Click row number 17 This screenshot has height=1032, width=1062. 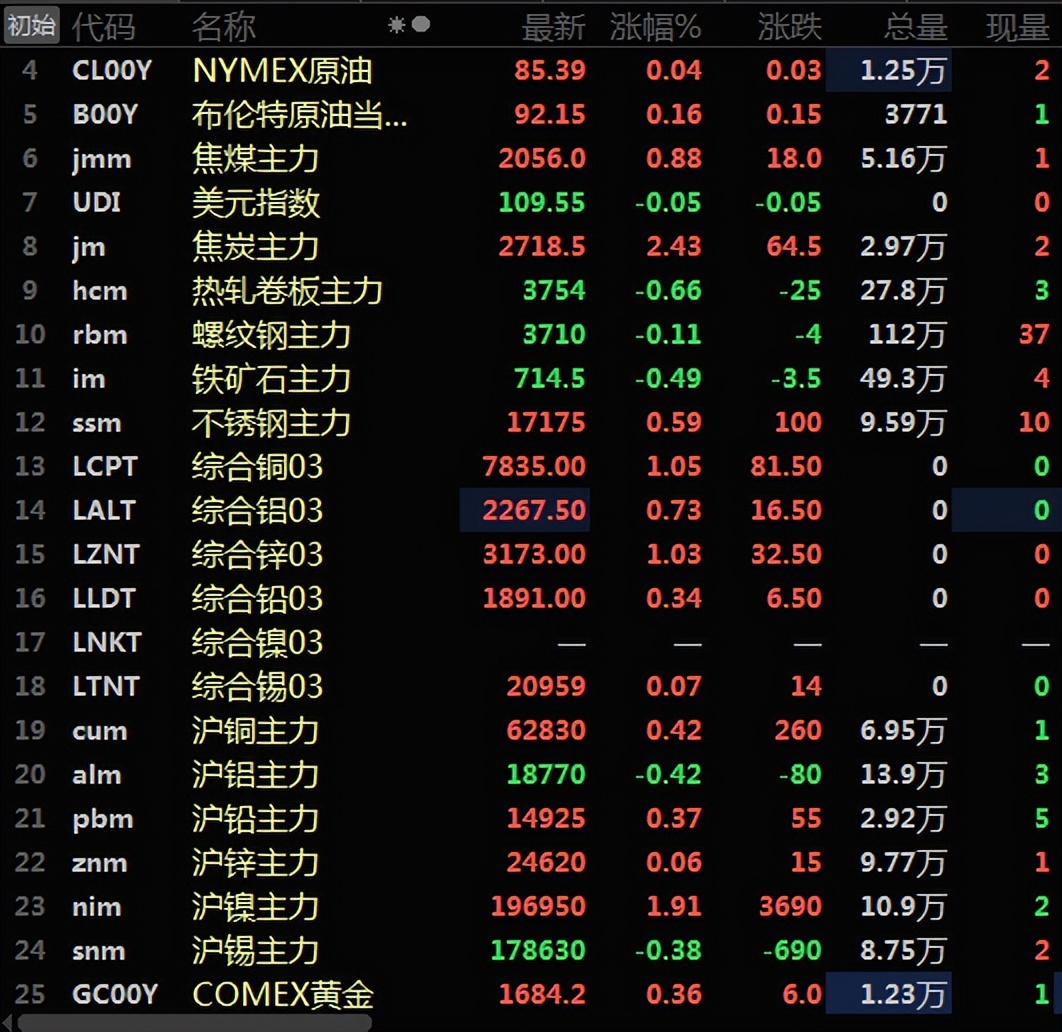(x=30, y=642)
